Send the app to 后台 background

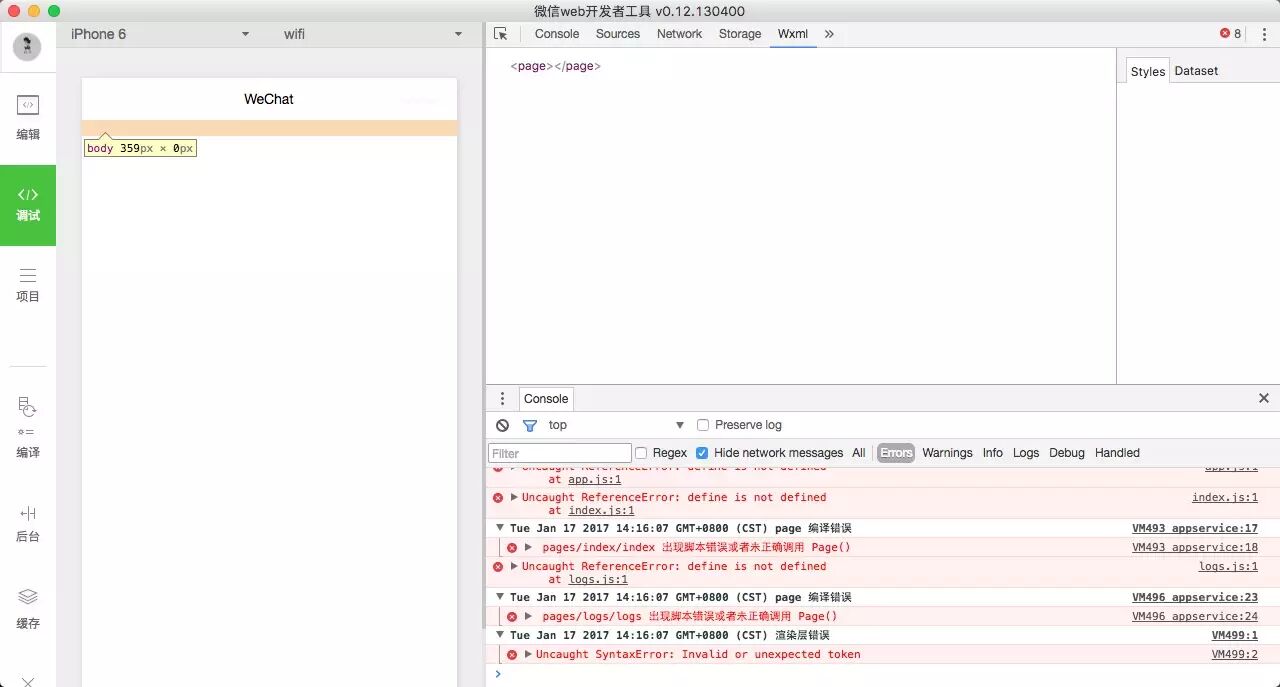[x=28, y=525]
